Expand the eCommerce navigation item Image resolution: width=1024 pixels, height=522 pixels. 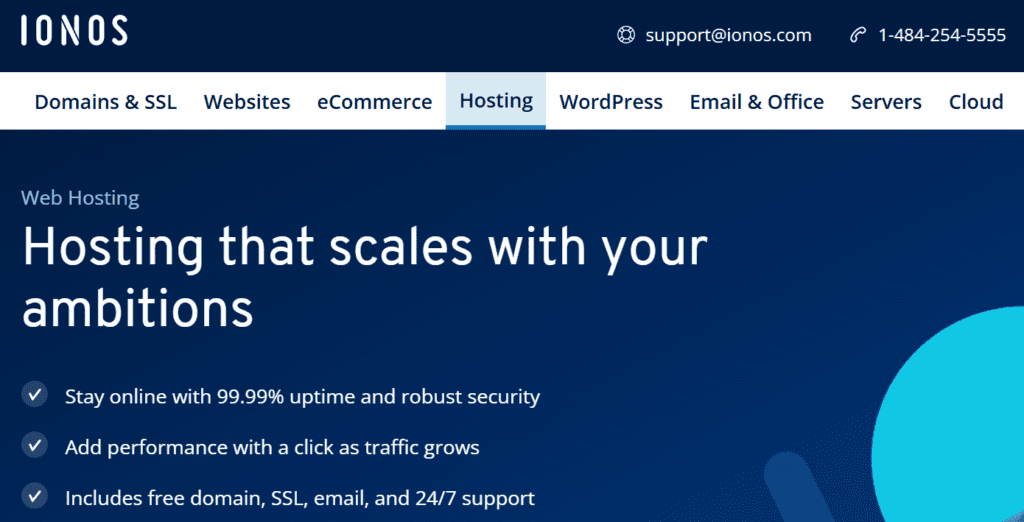(x=375, y=102)
